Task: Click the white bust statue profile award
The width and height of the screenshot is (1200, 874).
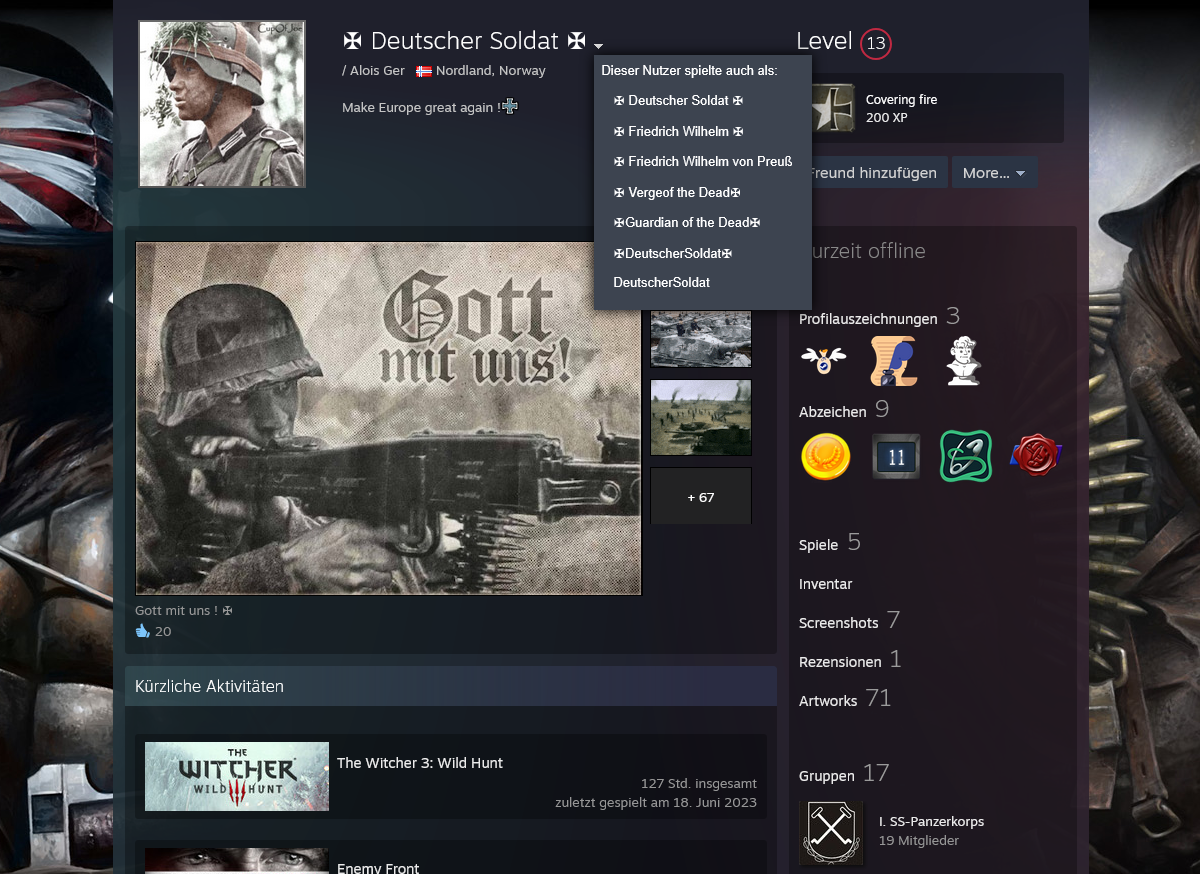Action: tap(963, 361)
